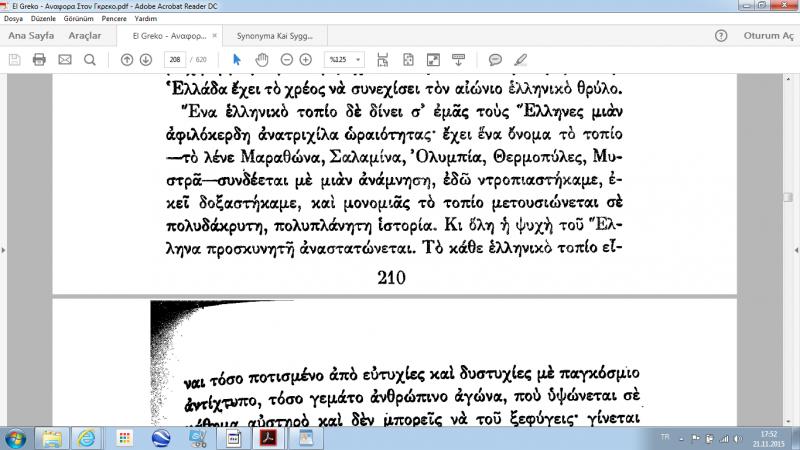Image resolution: width=800 pixels, height=450 pixels.
Task: Open the Pencere menu
Action: click(x=114, y=18)
